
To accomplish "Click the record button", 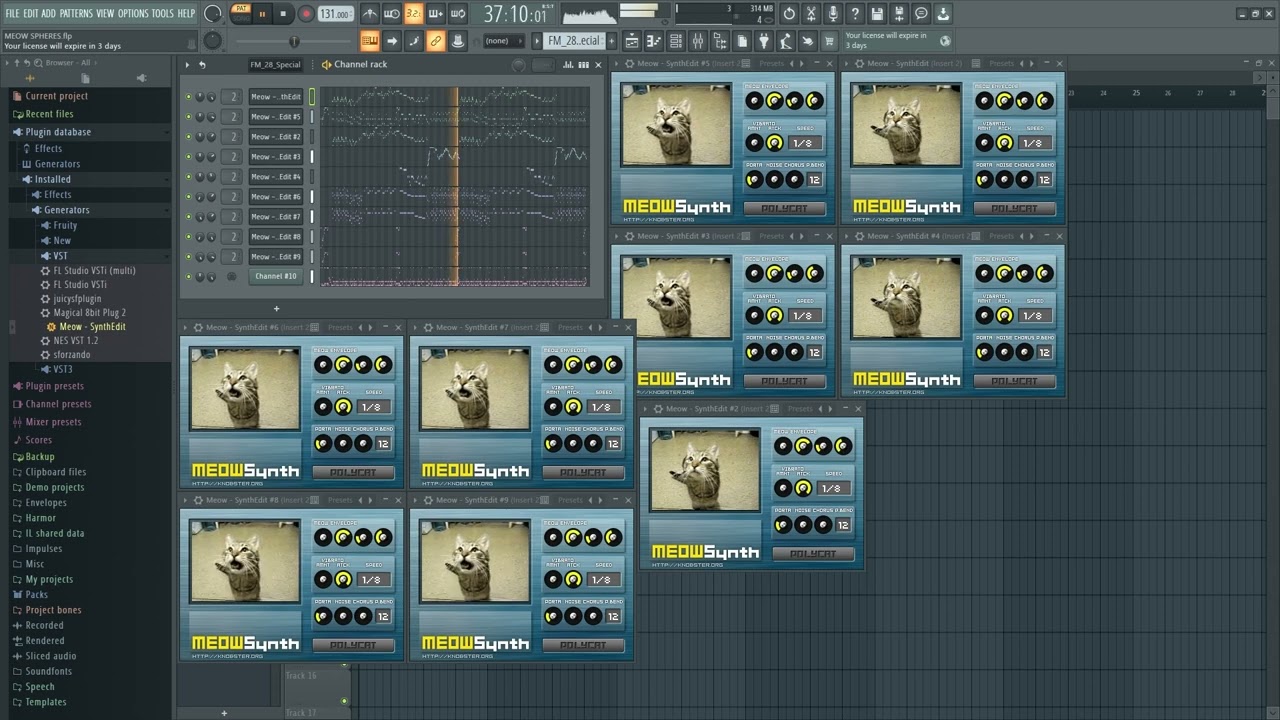I will point(306,14).
